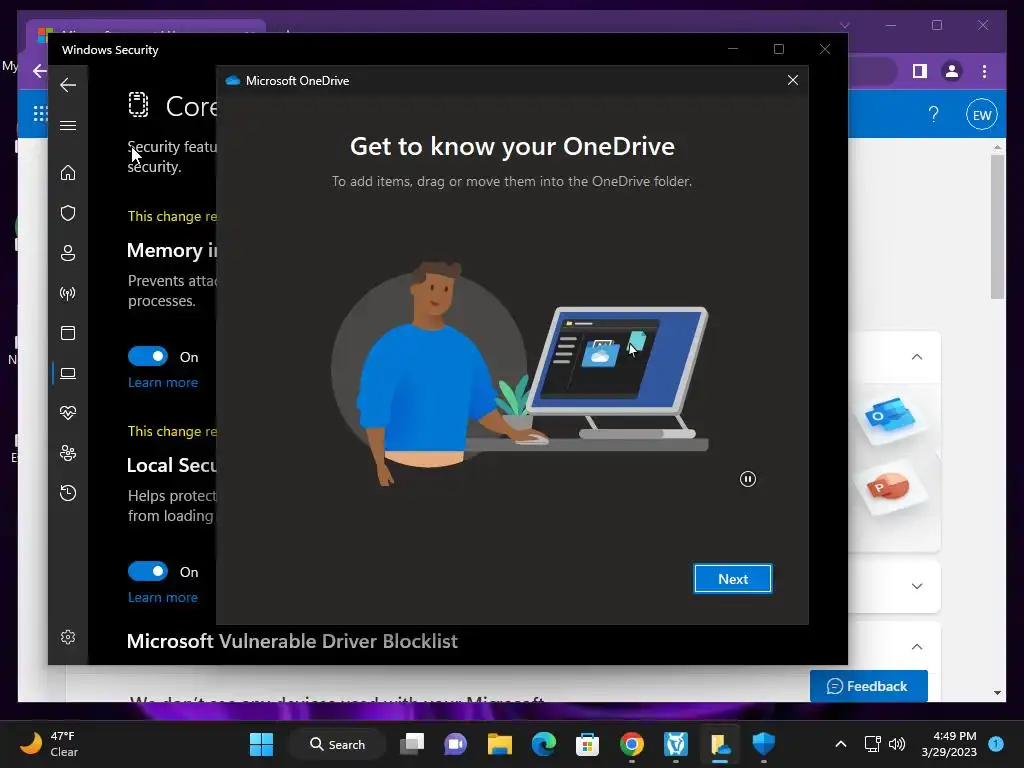Open the notification badge in tray
The image size is (1024, 768).
click(x=996, y=744)
